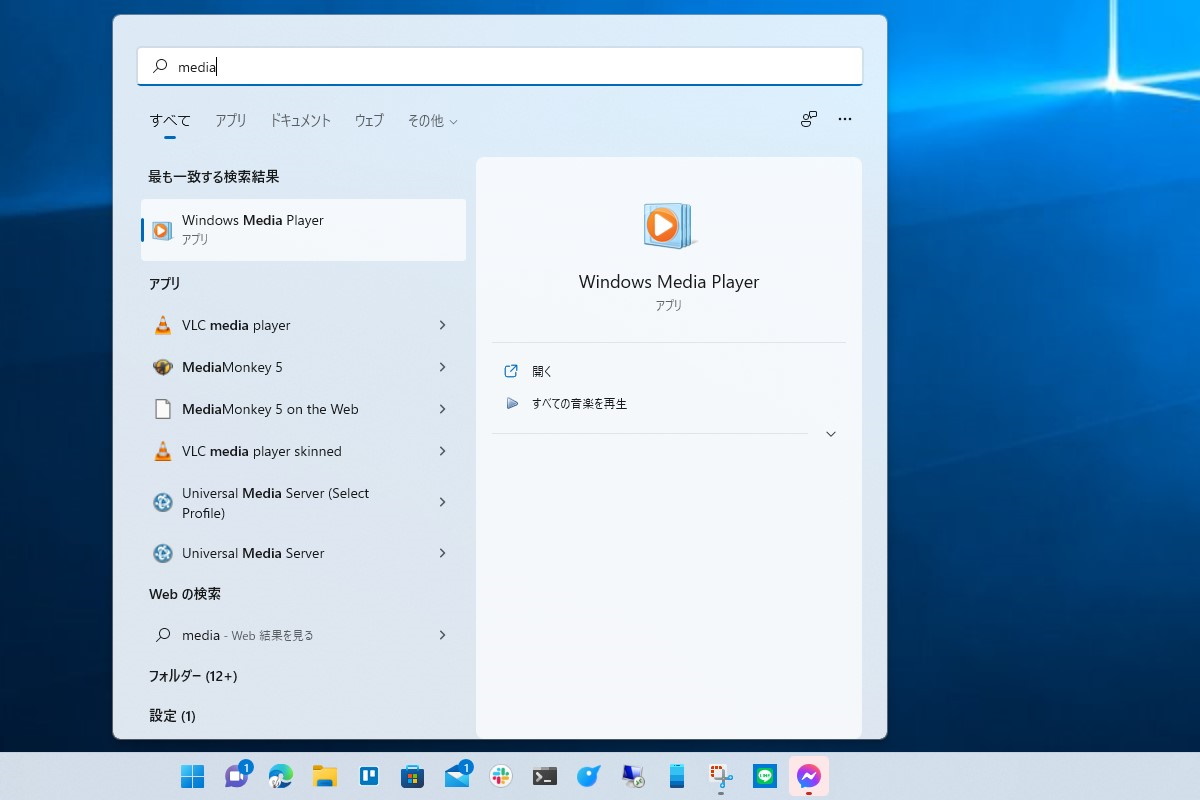This screenshot has width=1200, height=800.
Task: Click the search options ellipsis icon
Action: pyautogui.click(x=844, y=119)
